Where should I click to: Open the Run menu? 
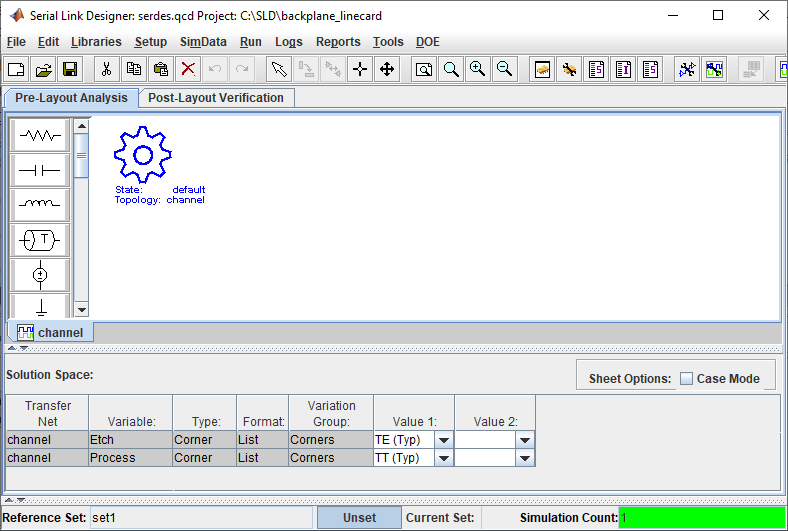click(251, 42)
